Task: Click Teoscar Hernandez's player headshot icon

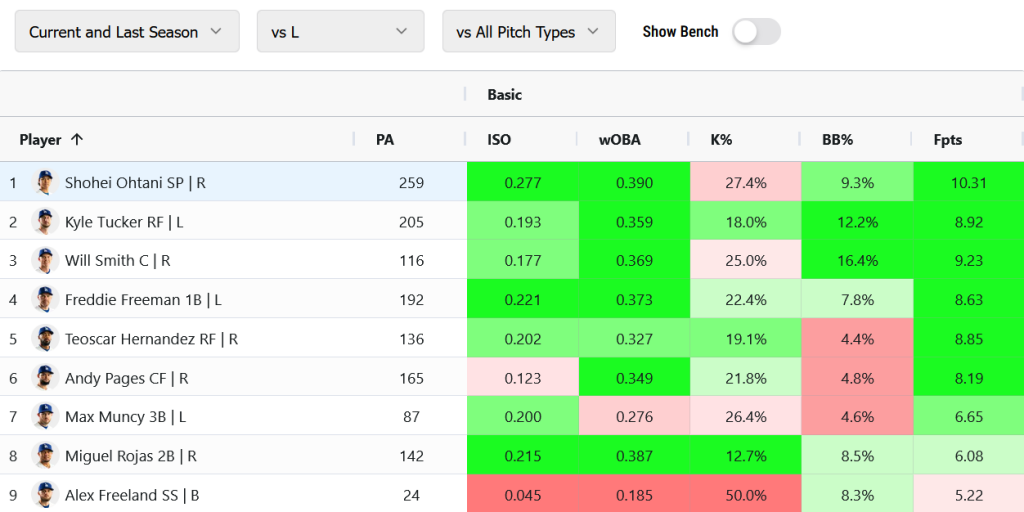Action: point(45,339)
